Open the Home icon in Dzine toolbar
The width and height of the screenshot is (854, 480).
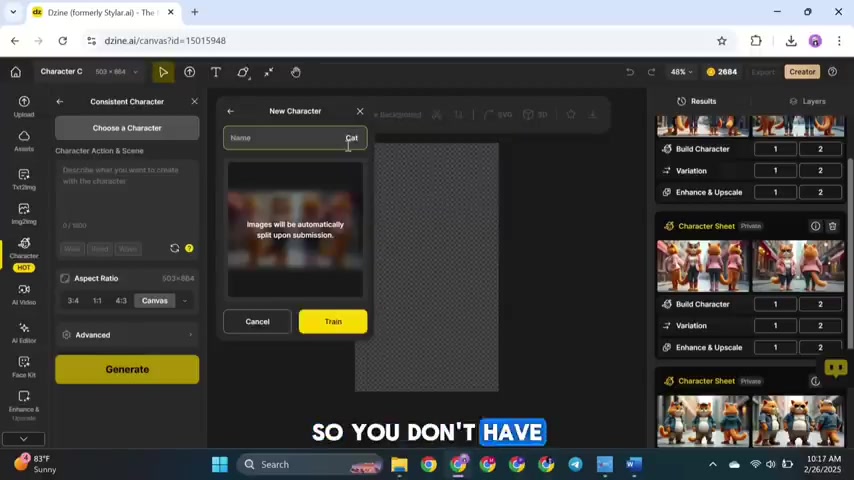coord(16,72)
